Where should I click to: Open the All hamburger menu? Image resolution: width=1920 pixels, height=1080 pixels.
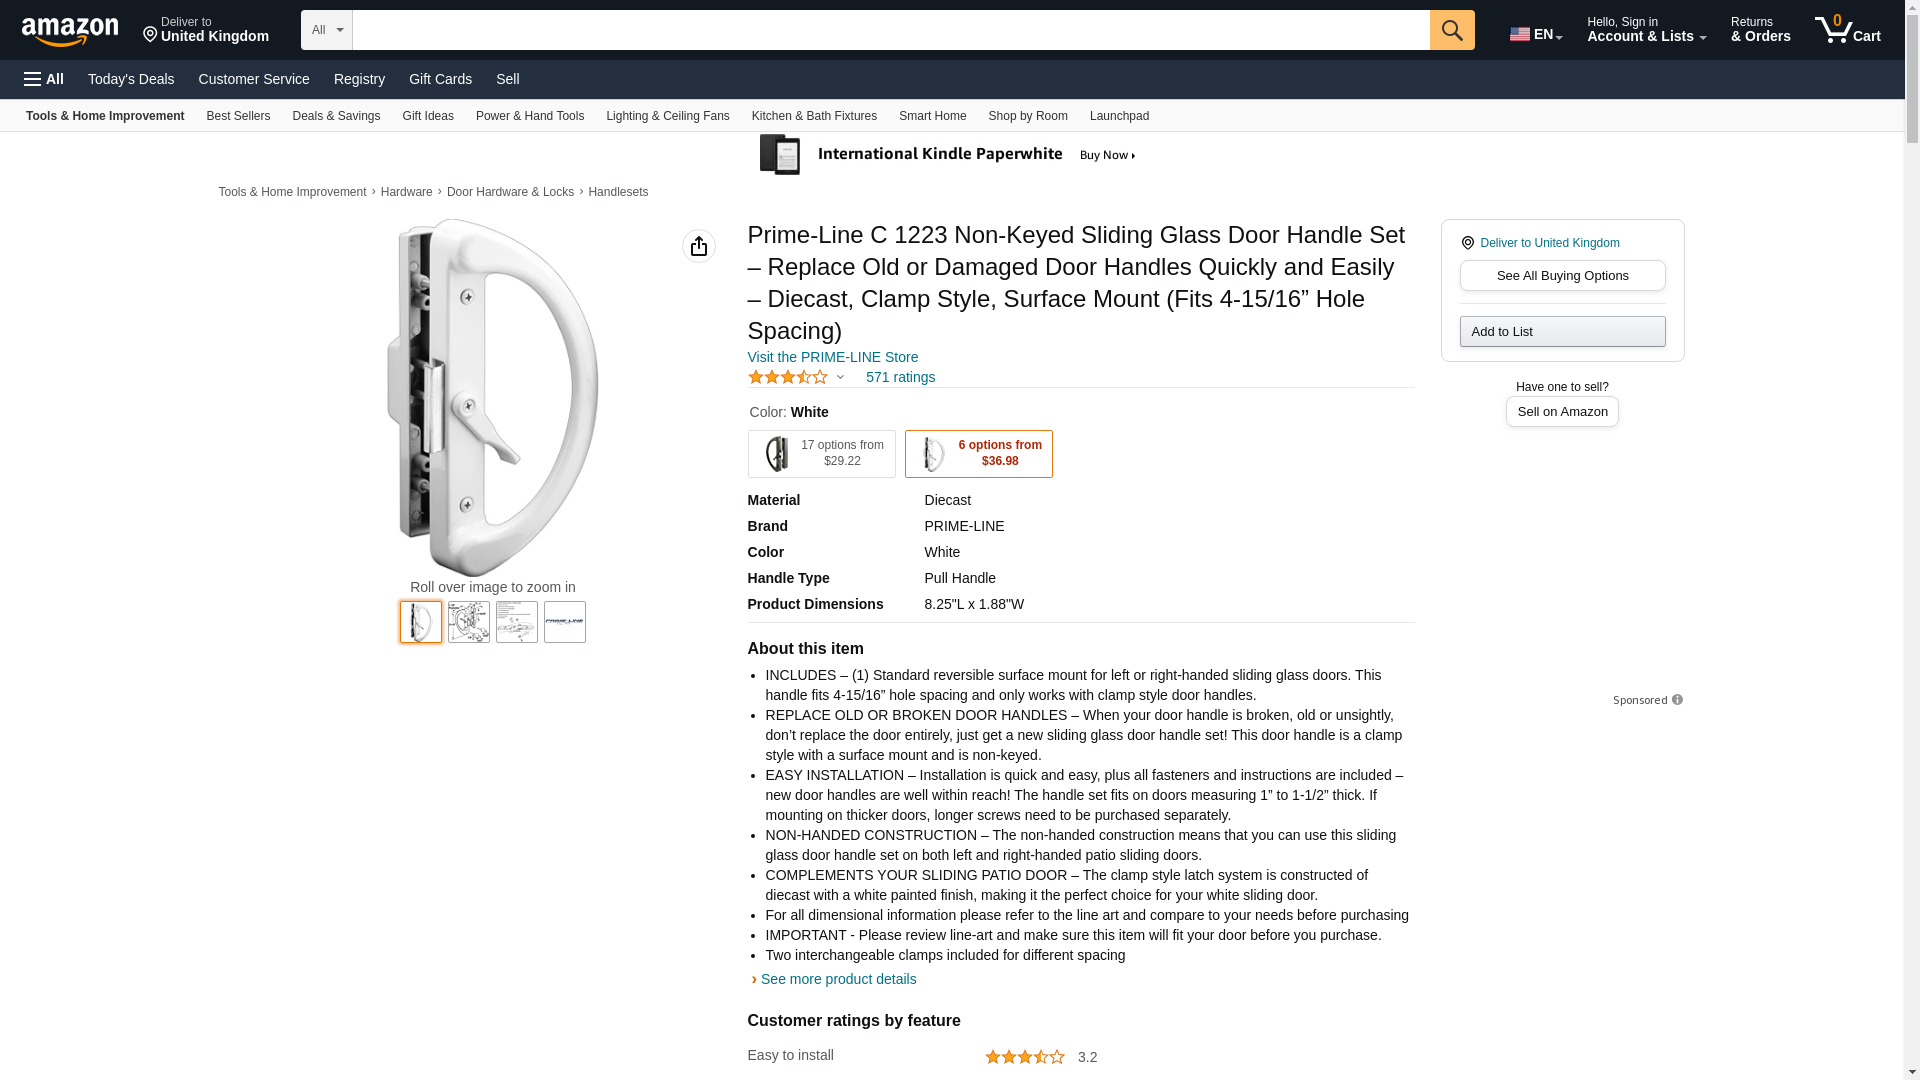click(44, 79)
